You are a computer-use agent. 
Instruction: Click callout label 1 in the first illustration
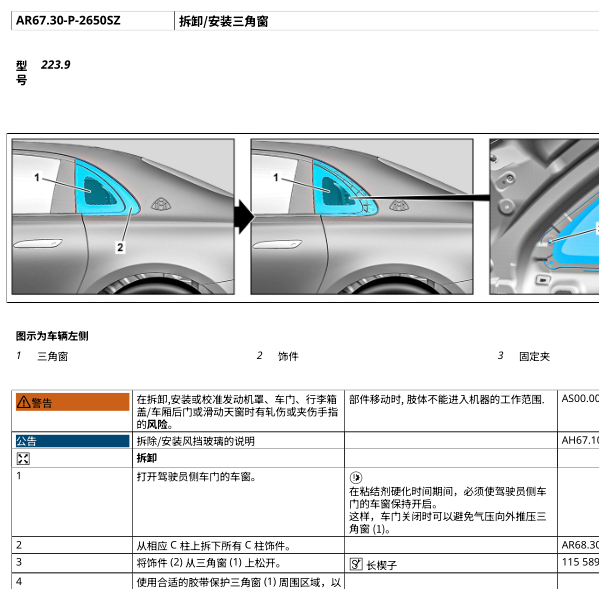tap(37, 178)
